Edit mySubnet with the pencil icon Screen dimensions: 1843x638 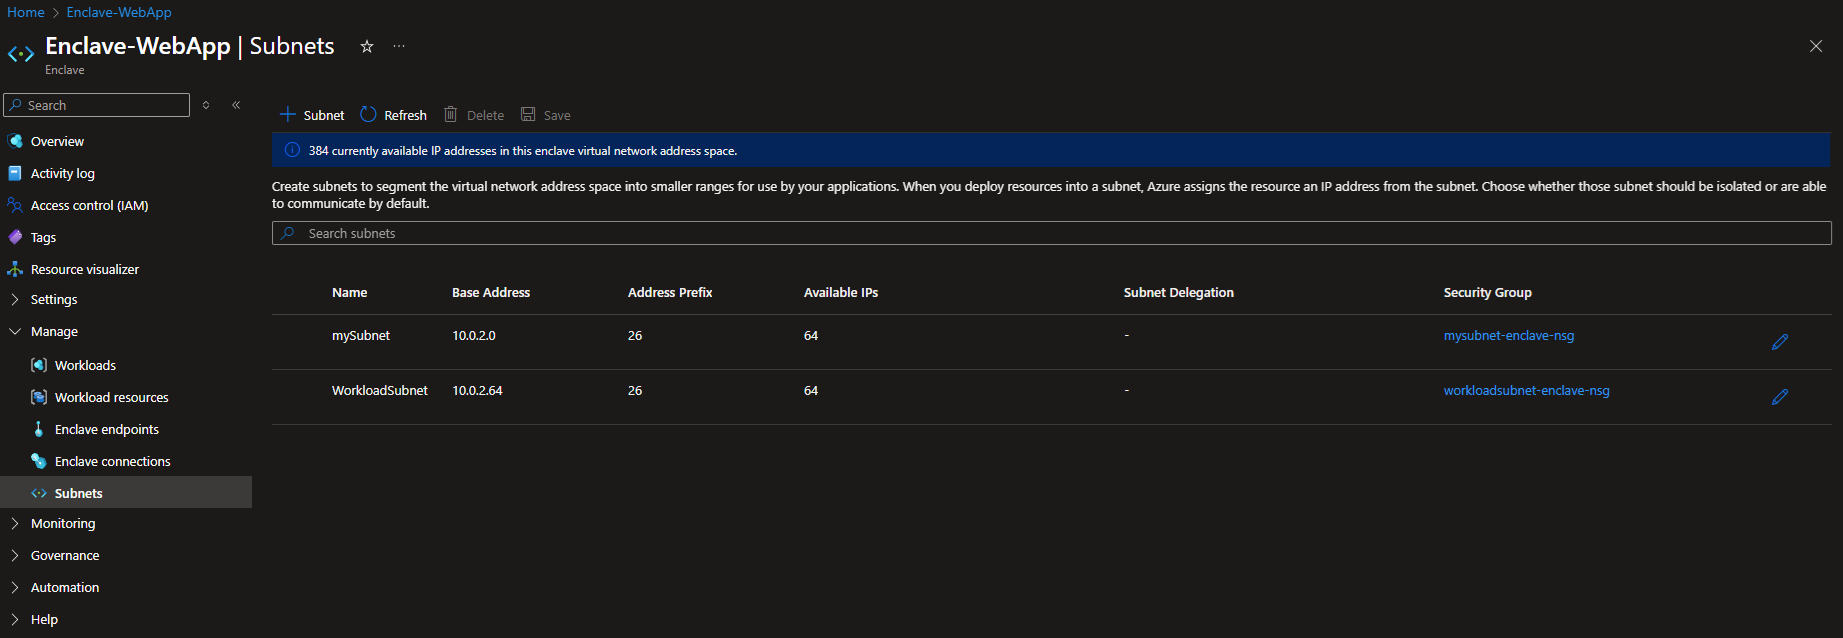point(1780,342)
